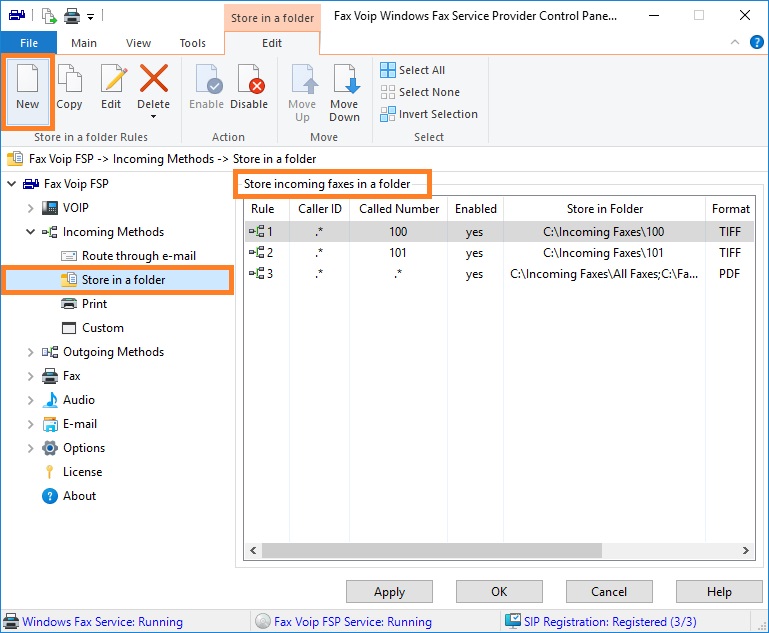Click the Called Number column header
This screenshot has height=633, width=769.
[x=399, y=209]
